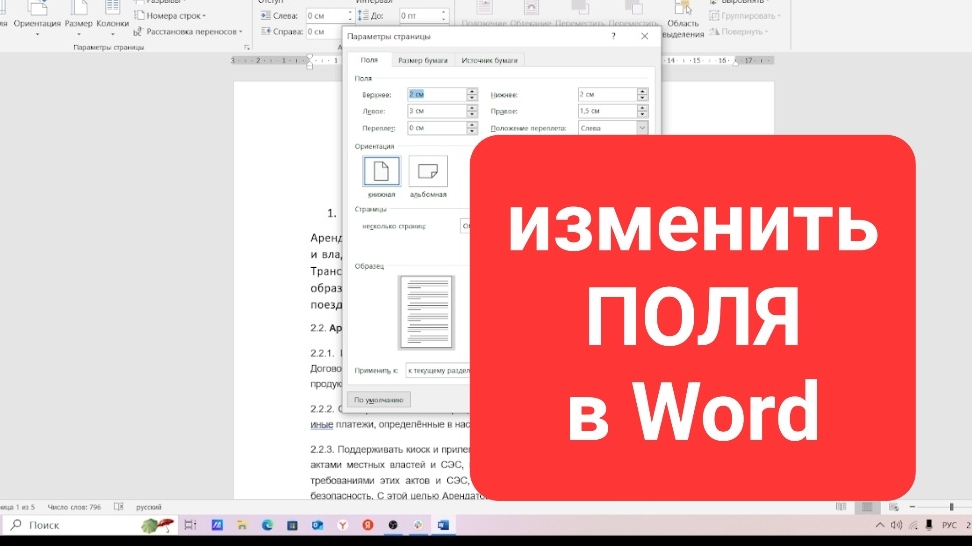Viewport: 972px width, 546px height.
Task: Click the русский language indicator
Action: click(149, 507)
